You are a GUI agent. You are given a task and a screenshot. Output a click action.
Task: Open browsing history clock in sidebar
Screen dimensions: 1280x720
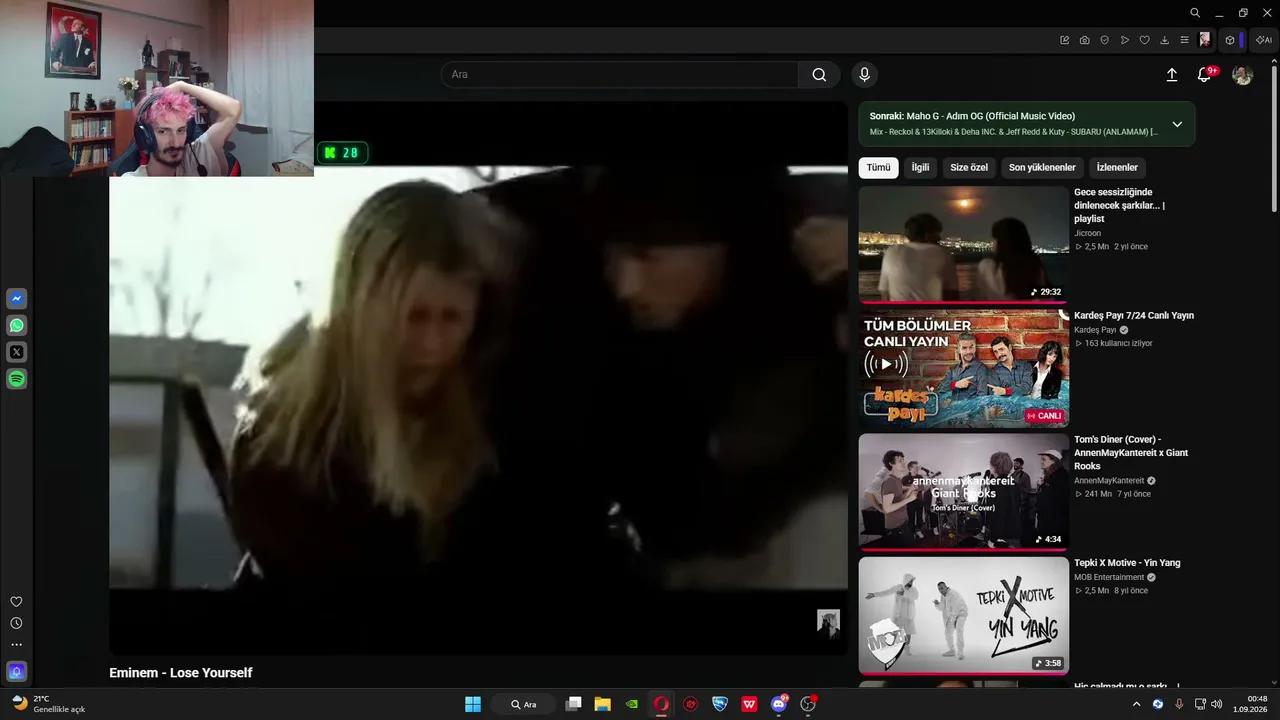click(x=16, y=623)
